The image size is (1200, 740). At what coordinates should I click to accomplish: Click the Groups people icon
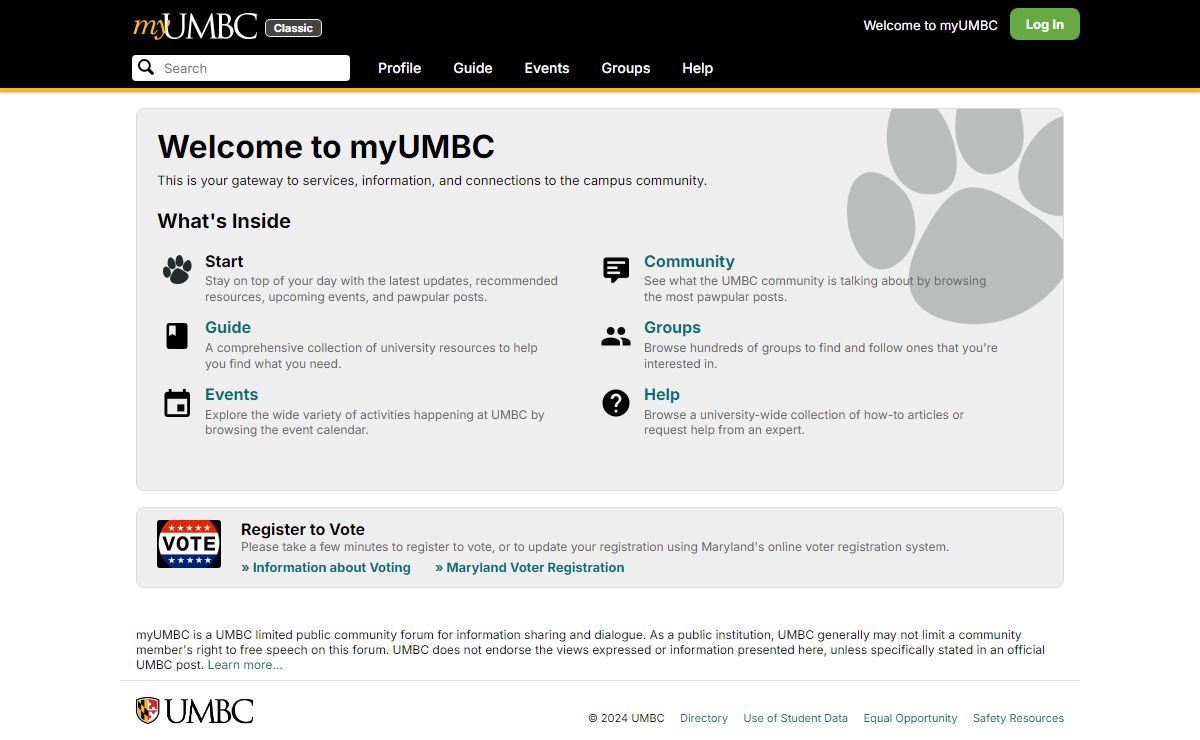coord(616,336)
